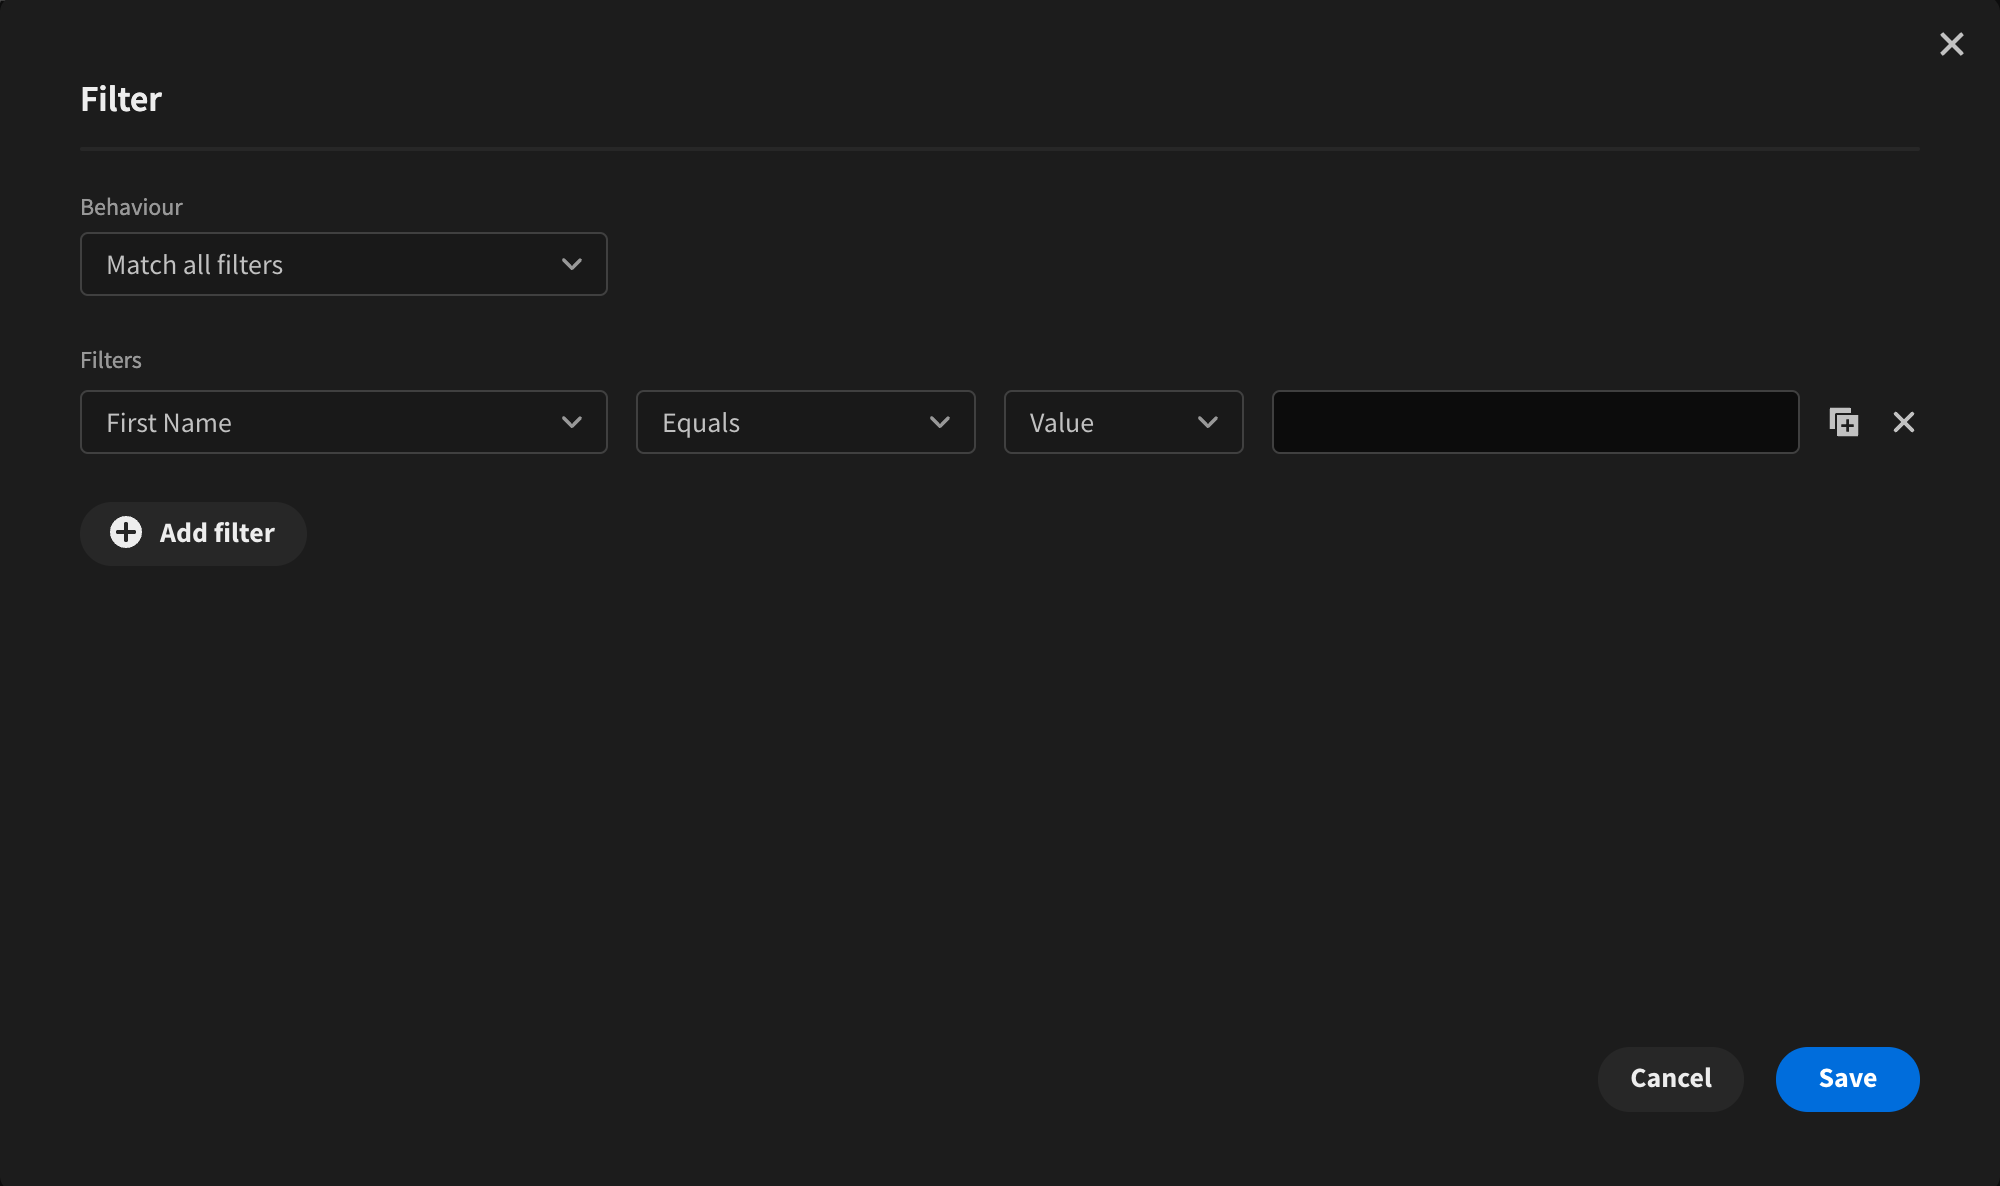Cancel the filter changes
This screenshot has height=1186, width=2000.
tap(1670, 1078)
